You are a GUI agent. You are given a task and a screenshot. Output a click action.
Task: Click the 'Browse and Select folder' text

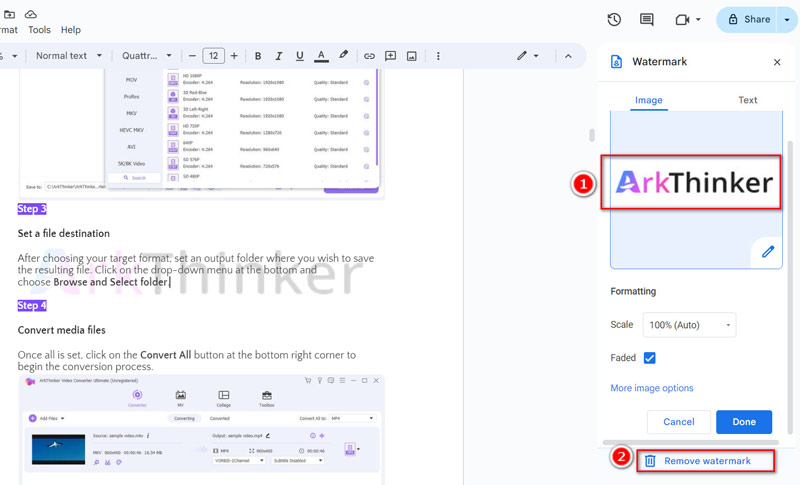[111, 282]
